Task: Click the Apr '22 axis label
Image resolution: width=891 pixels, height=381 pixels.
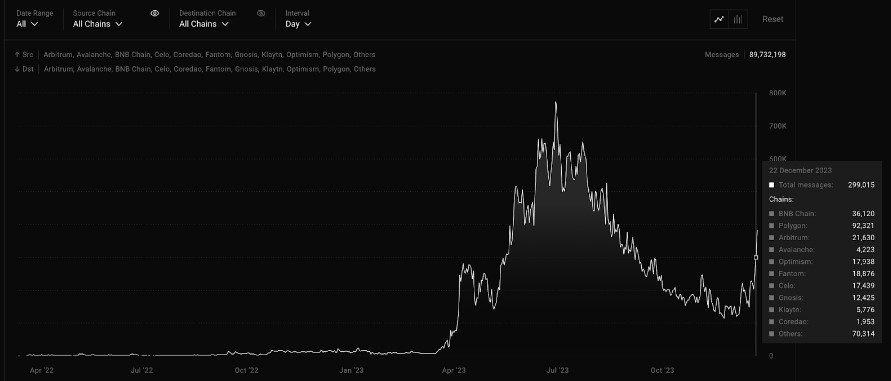Action: (x=41, y=370)
